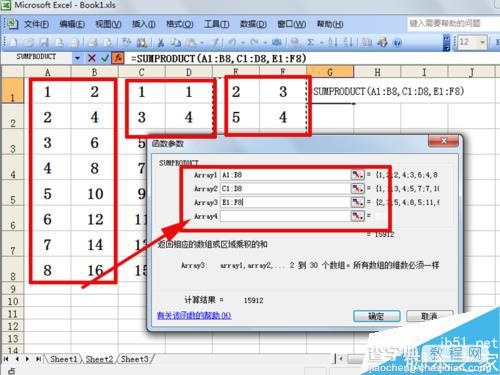
Task: Open the 帮助(H) menu
Action: click(330, 24)
